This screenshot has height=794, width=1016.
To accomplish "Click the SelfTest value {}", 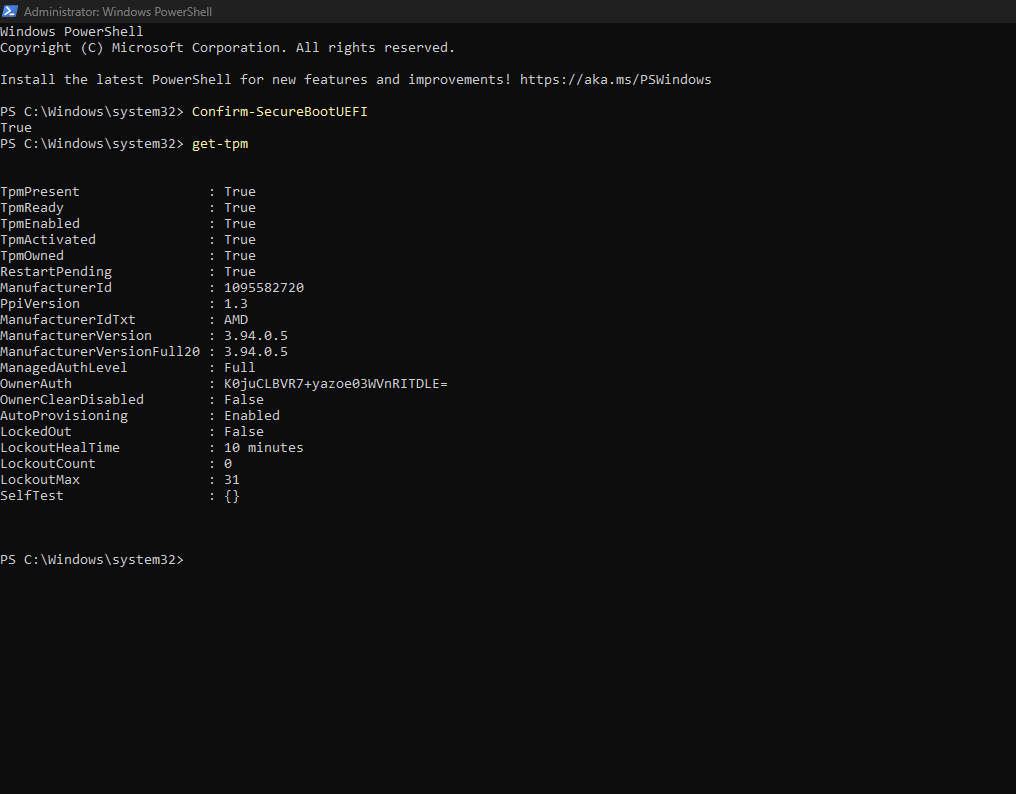I will pos(232,496).
